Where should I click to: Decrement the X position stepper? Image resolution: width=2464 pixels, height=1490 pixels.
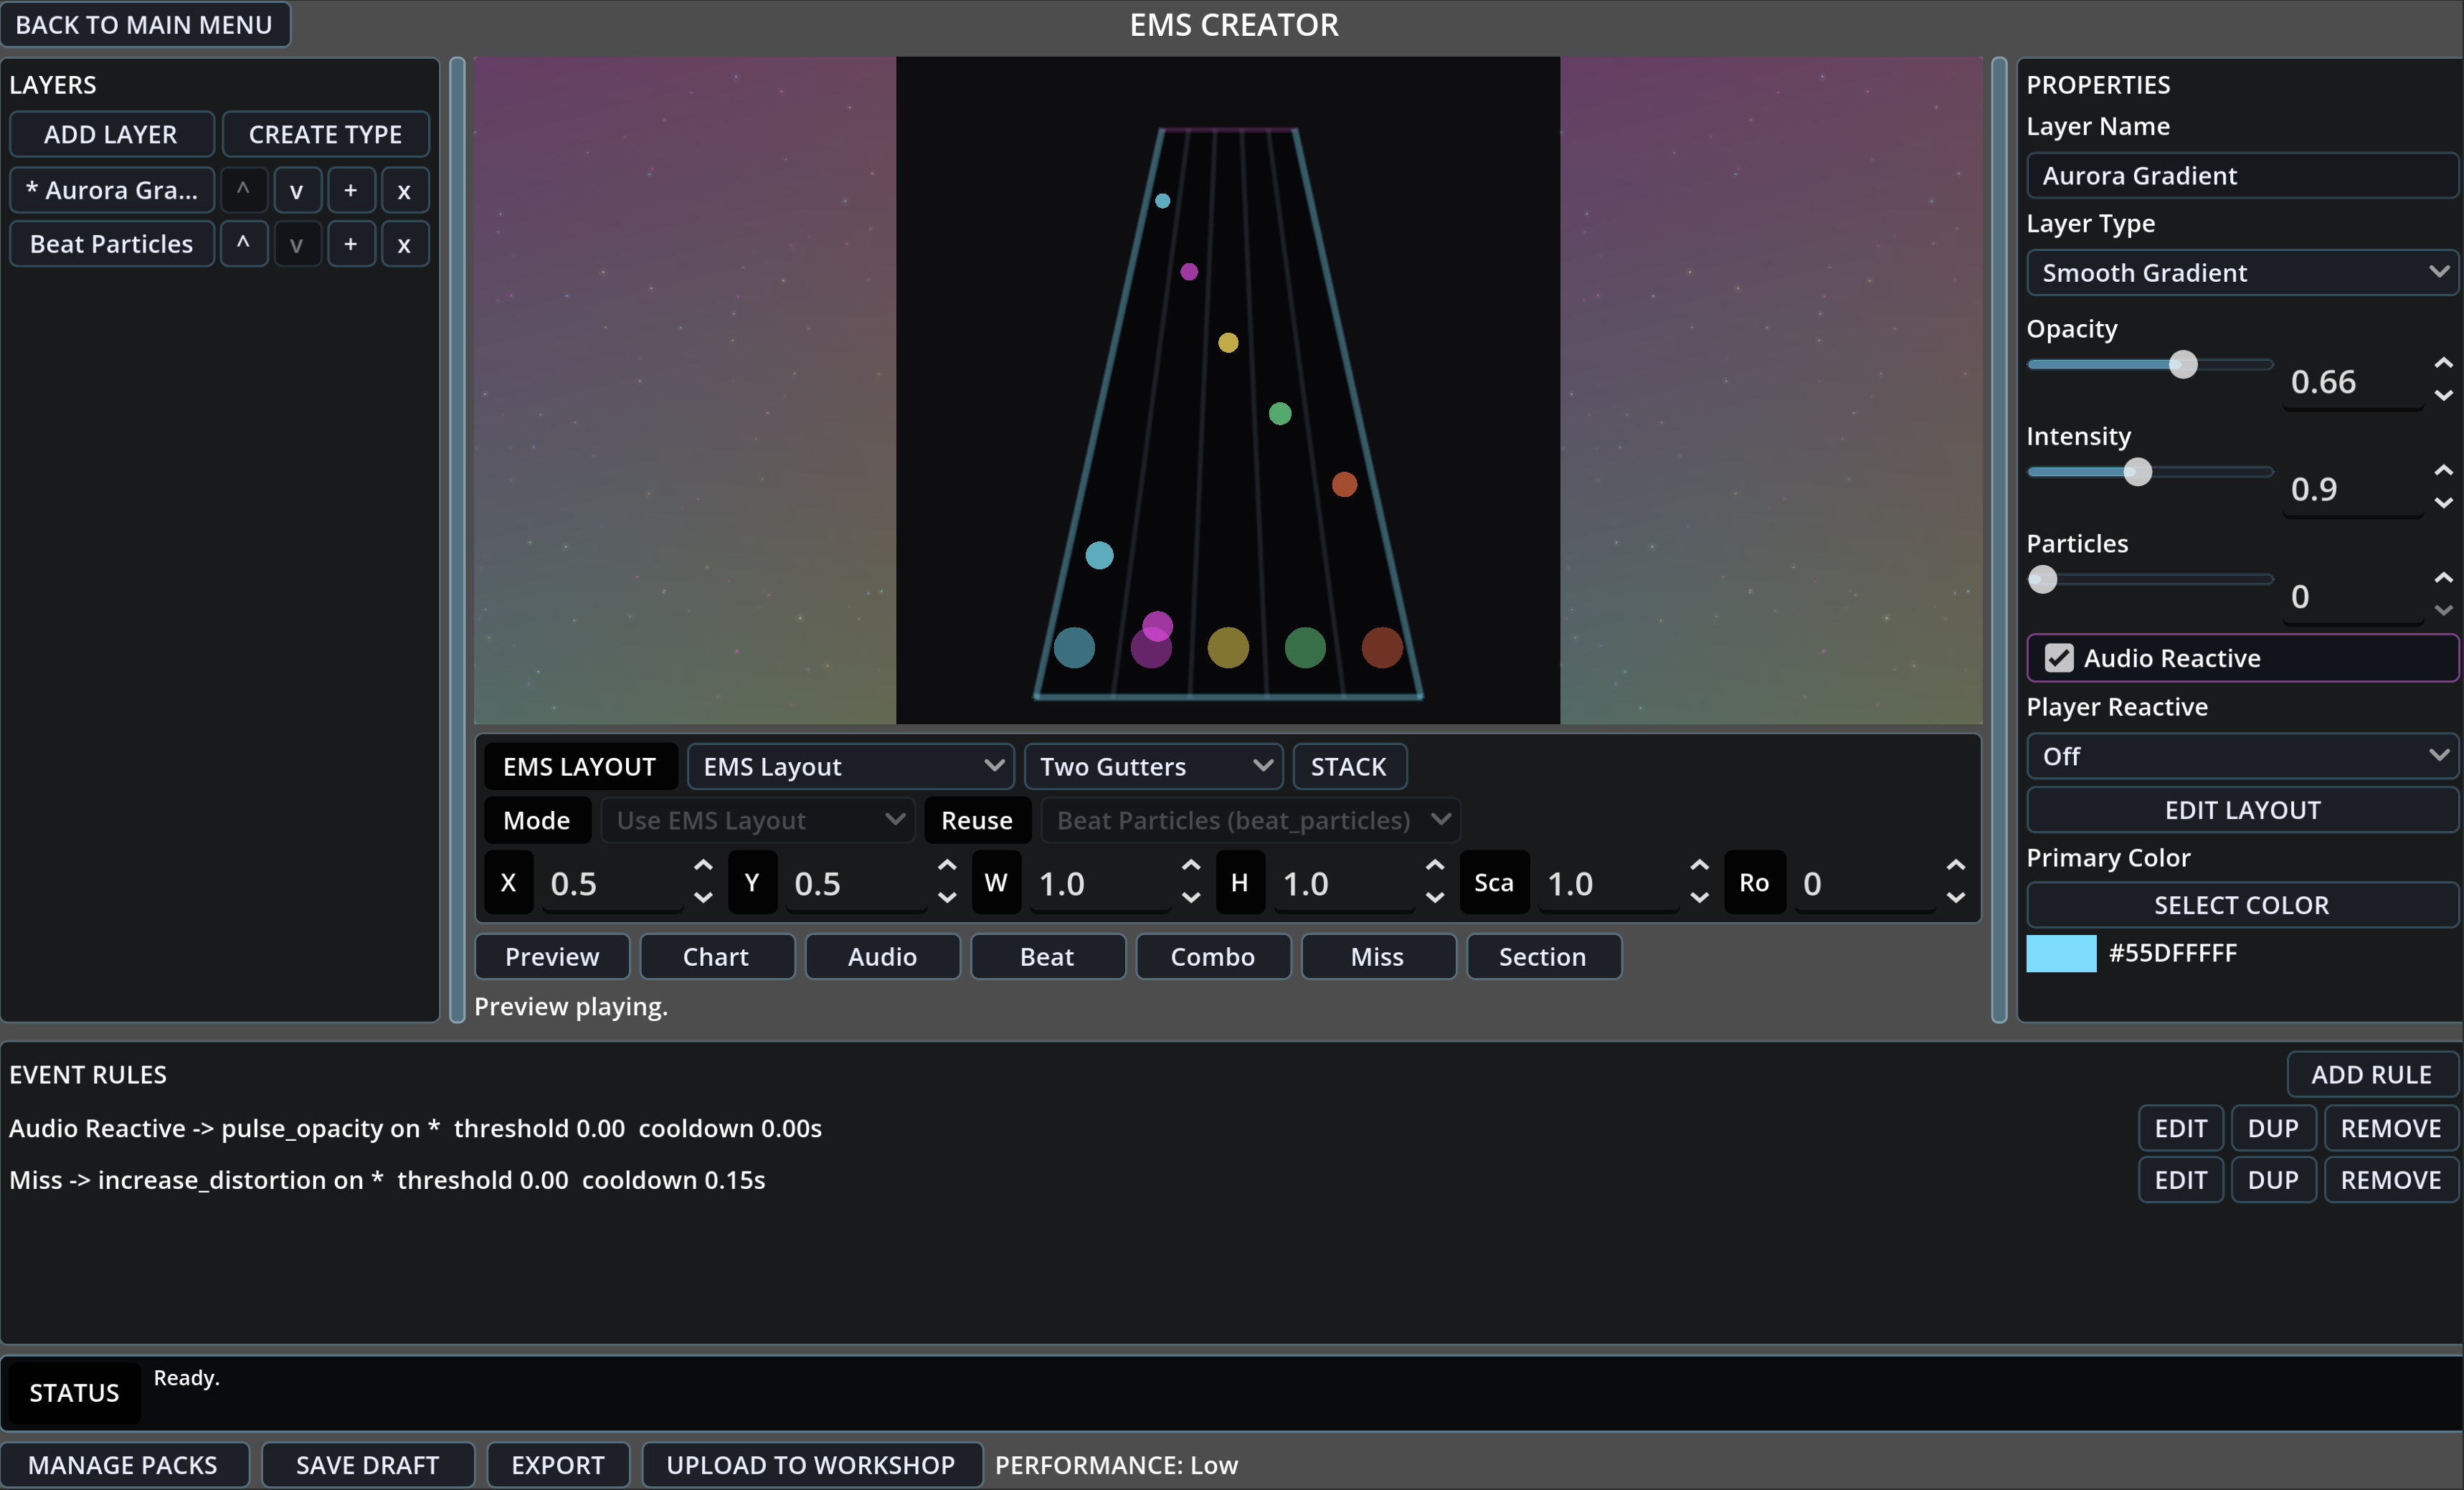[x=703, y=898]
